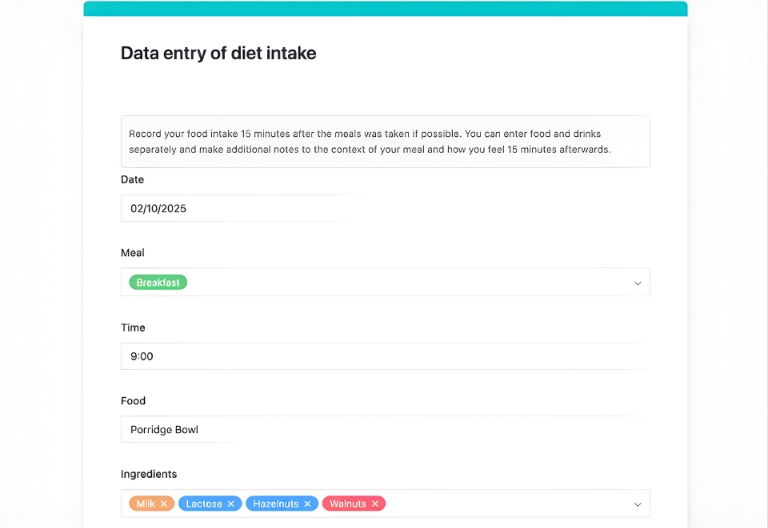Select the Milk tag label
This screenshot has height=528, width=768.
pyautogui.click(x=146, y=504)
